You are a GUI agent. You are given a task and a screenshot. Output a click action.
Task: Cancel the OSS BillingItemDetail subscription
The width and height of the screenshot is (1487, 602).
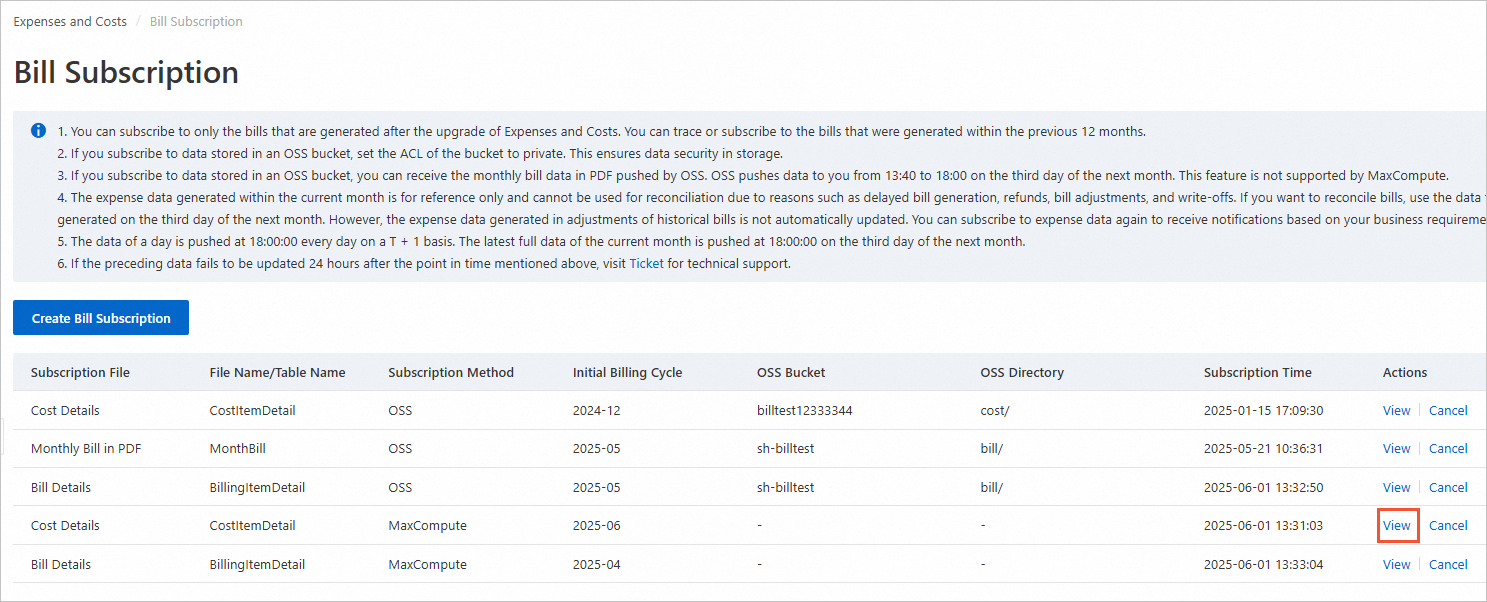coord(1448,487)
